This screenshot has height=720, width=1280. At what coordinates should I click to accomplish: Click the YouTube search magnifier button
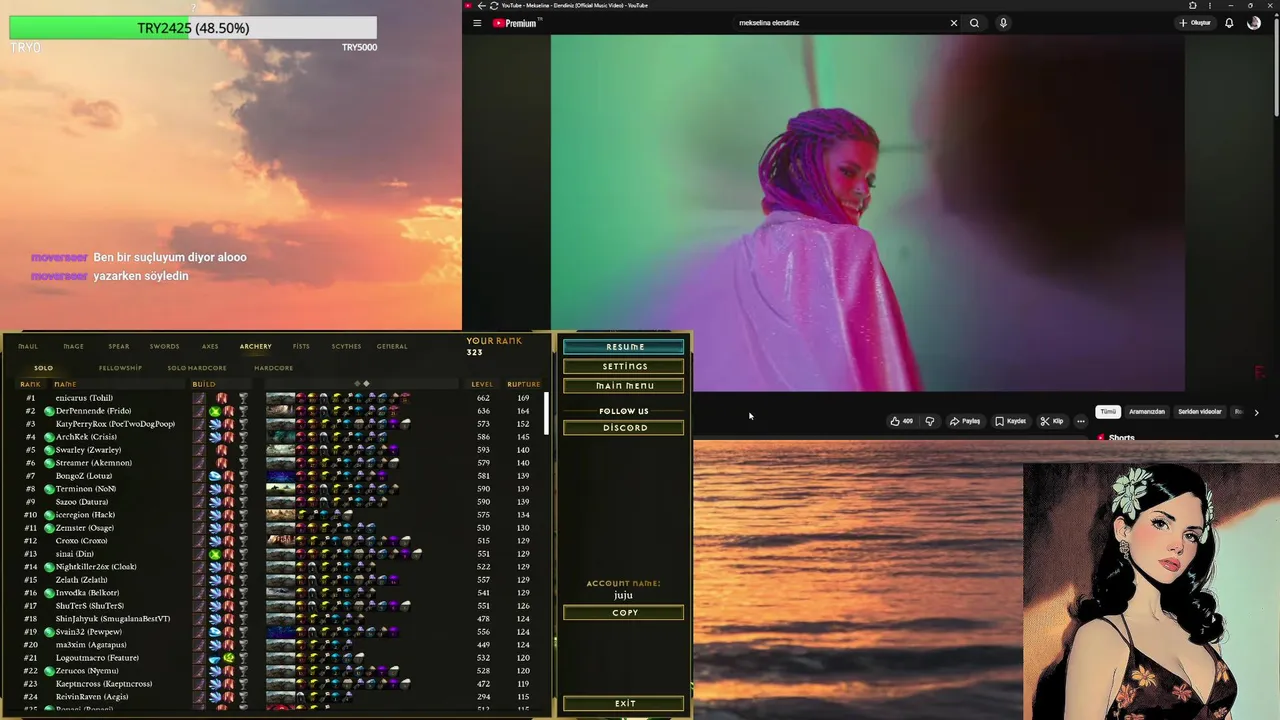pos(974,23)
